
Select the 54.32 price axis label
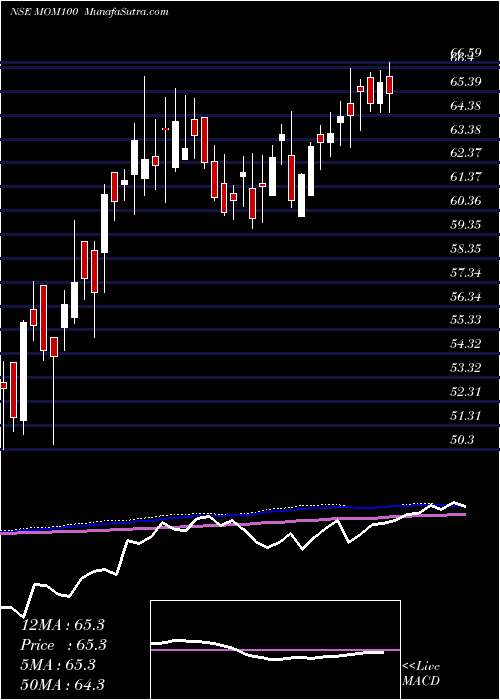tap(466, 344)
